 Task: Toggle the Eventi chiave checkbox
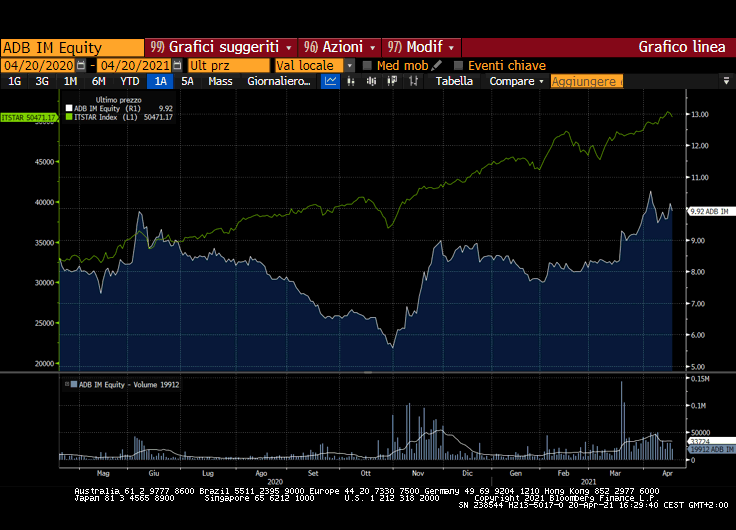pyautogui.click(x=459, y=65)
